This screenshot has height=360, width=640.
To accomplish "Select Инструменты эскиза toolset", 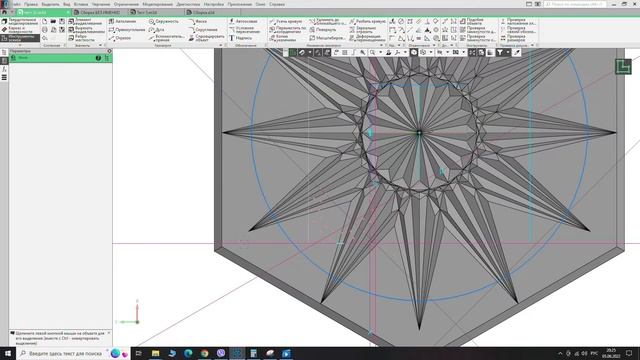I will [x=20, y=38].
